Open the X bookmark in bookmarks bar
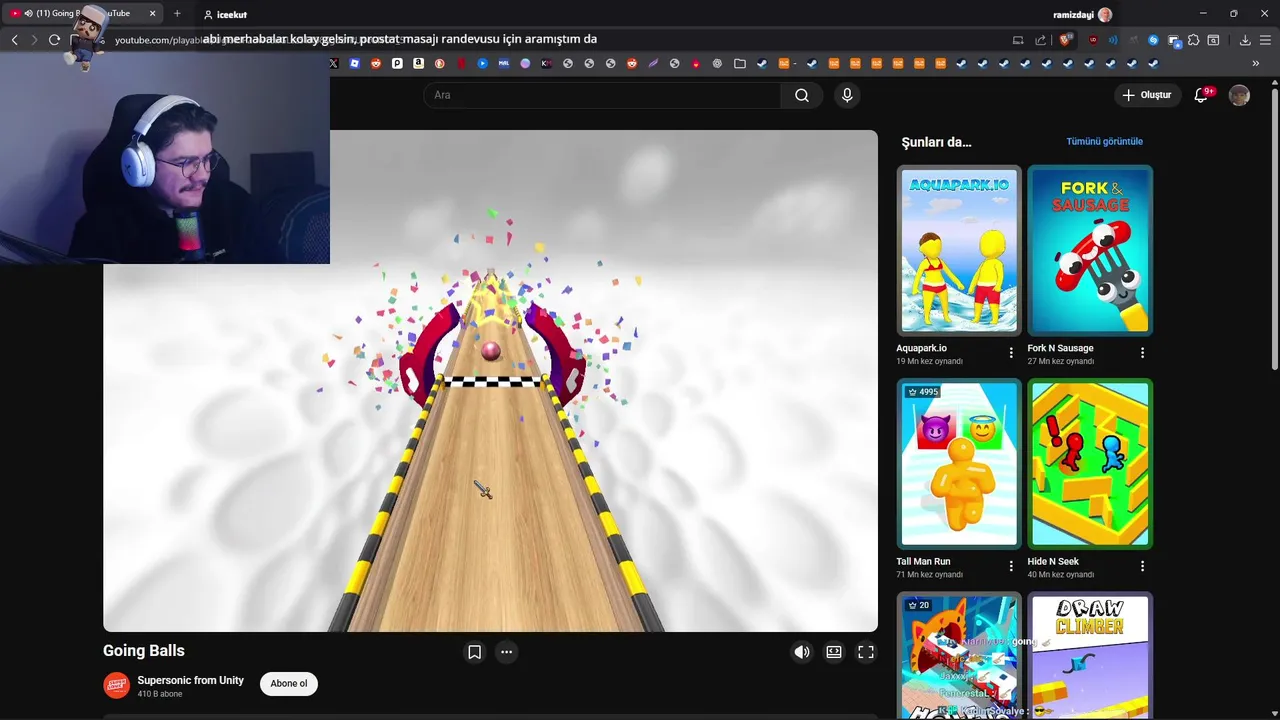This screenshot has width=1280, height=720. point(333,63)
